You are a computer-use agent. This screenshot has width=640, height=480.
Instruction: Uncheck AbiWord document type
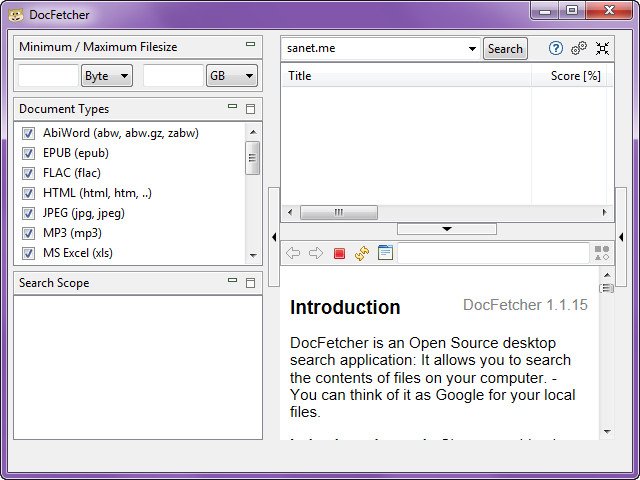pyautogui.click(x=28, y=133)
